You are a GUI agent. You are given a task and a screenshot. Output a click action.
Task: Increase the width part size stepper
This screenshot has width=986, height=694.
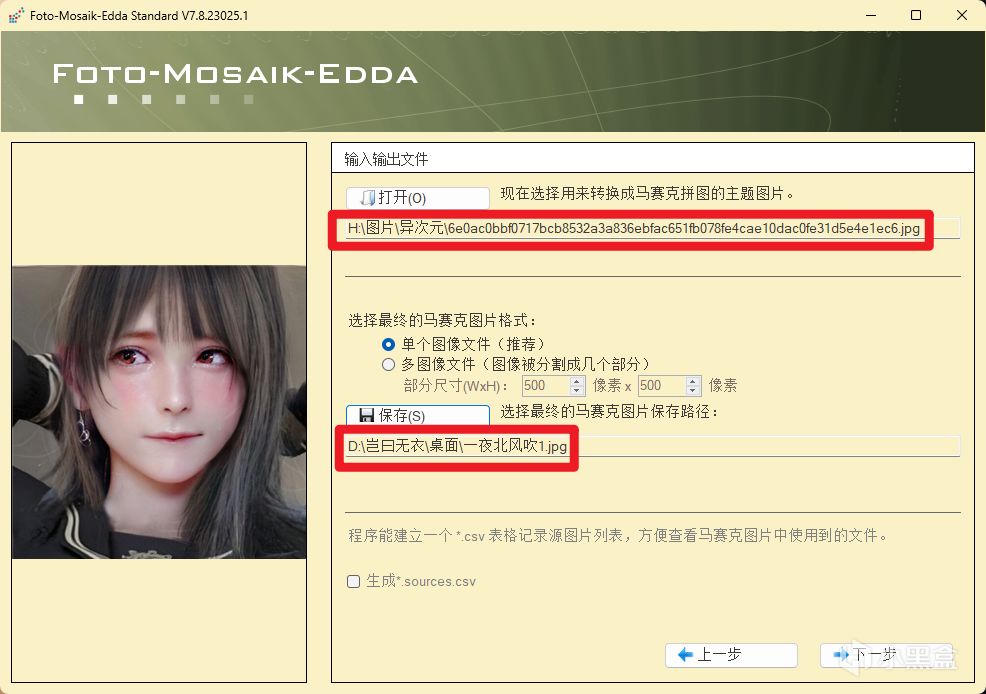coord(577,381)
